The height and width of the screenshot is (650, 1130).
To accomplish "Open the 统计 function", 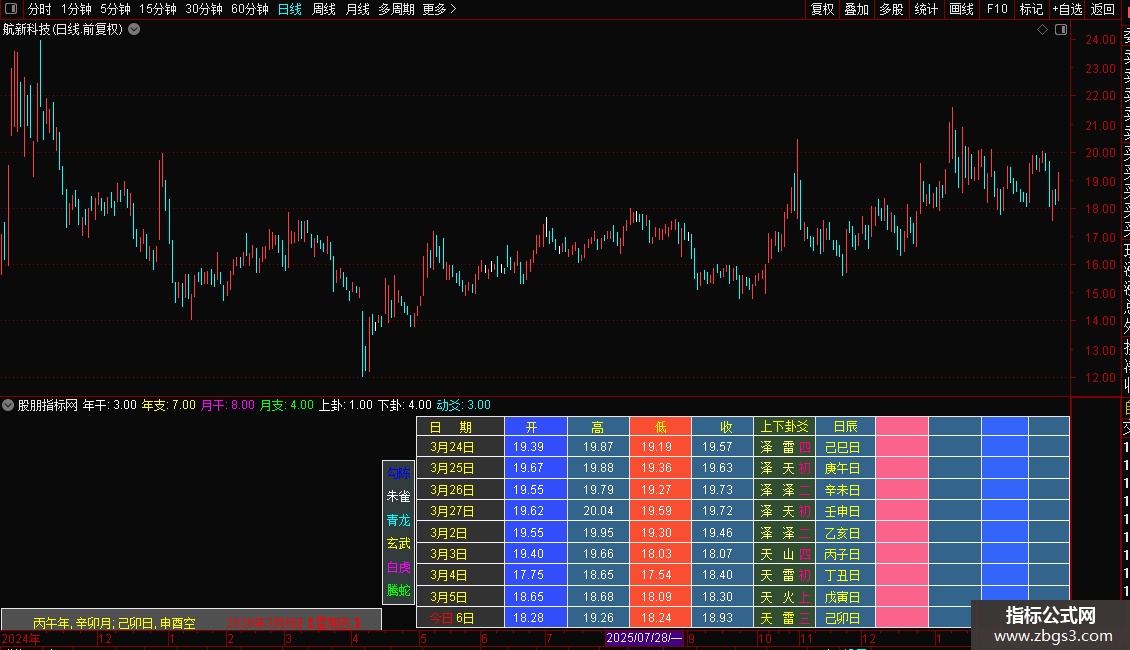I will click(x=926, y=9).
